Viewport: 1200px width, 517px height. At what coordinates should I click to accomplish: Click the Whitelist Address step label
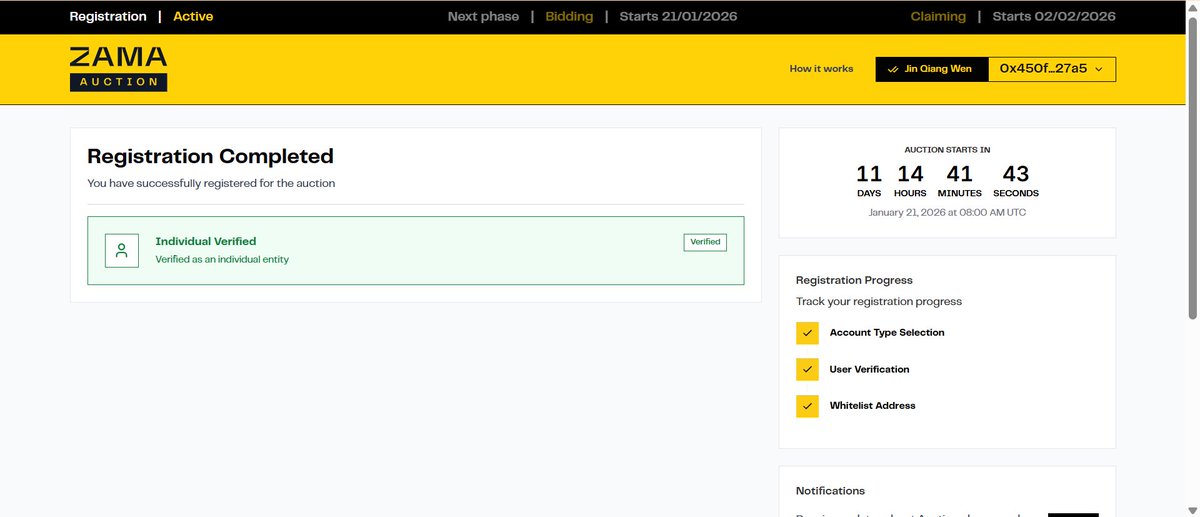point(872,406)
